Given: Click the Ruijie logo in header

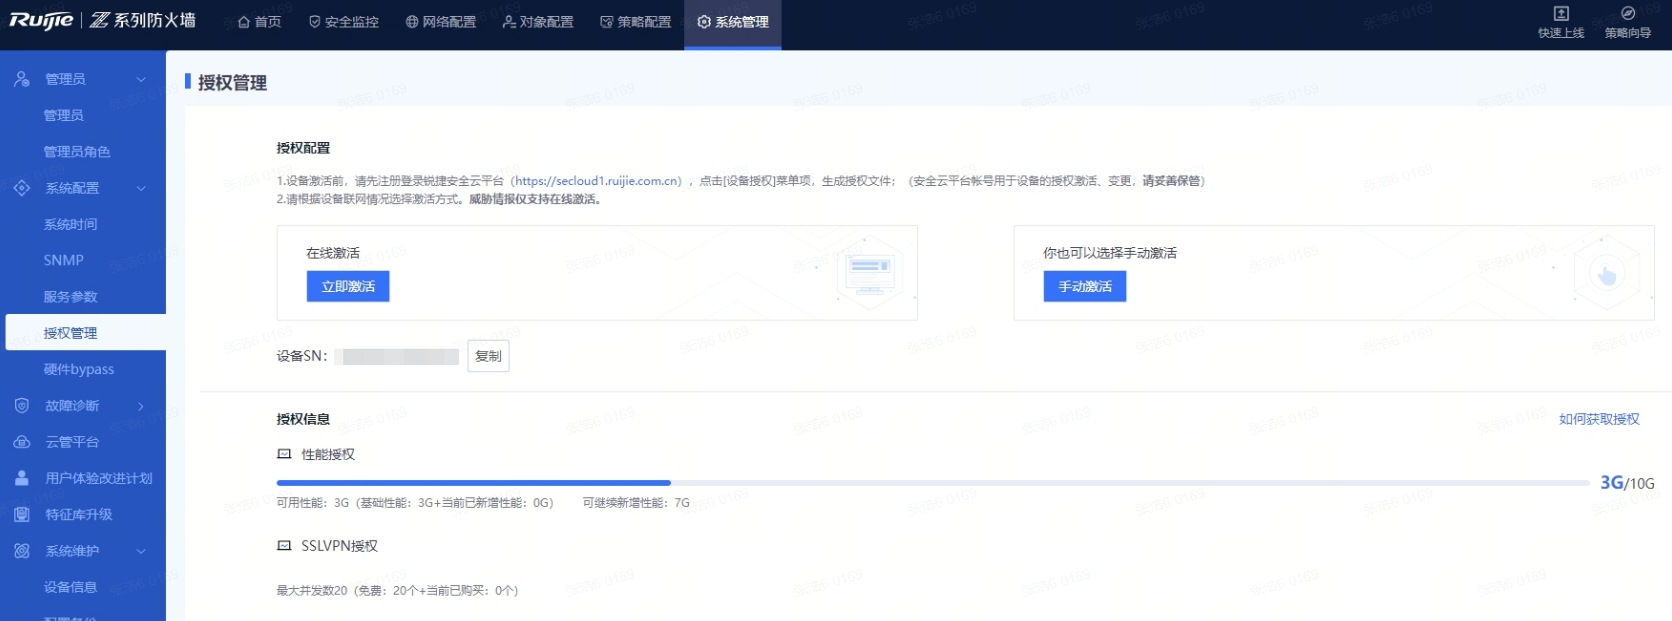Looking at the screenshot, I should point(41,21).
